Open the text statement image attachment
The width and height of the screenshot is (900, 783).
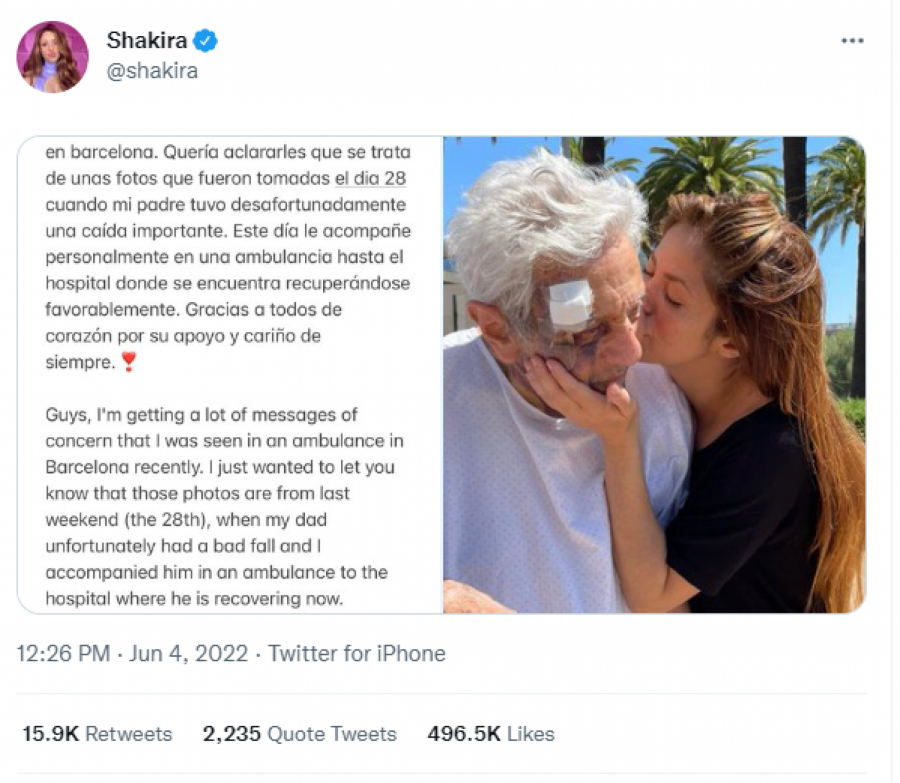pos(230,374)
